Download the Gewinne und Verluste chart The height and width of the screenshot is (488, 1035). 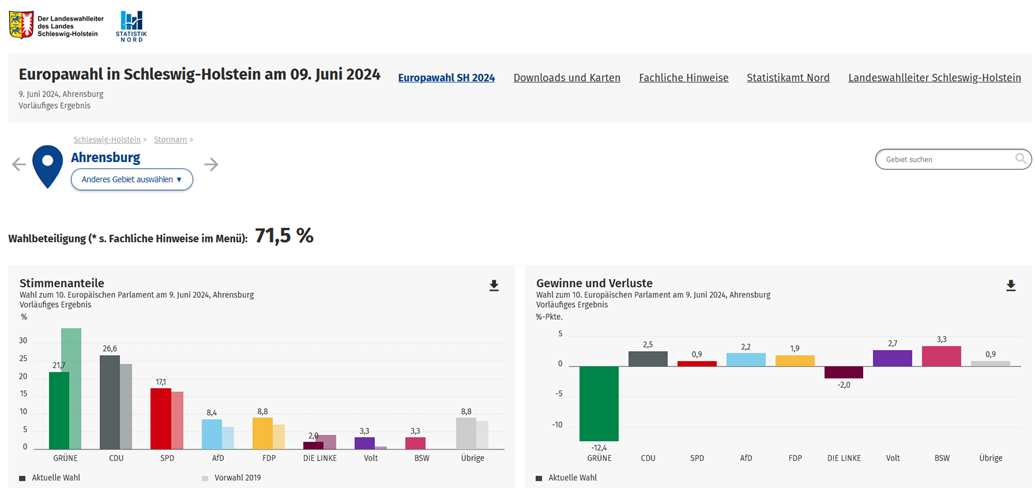pyautogui.click(x=1010, y=286)
